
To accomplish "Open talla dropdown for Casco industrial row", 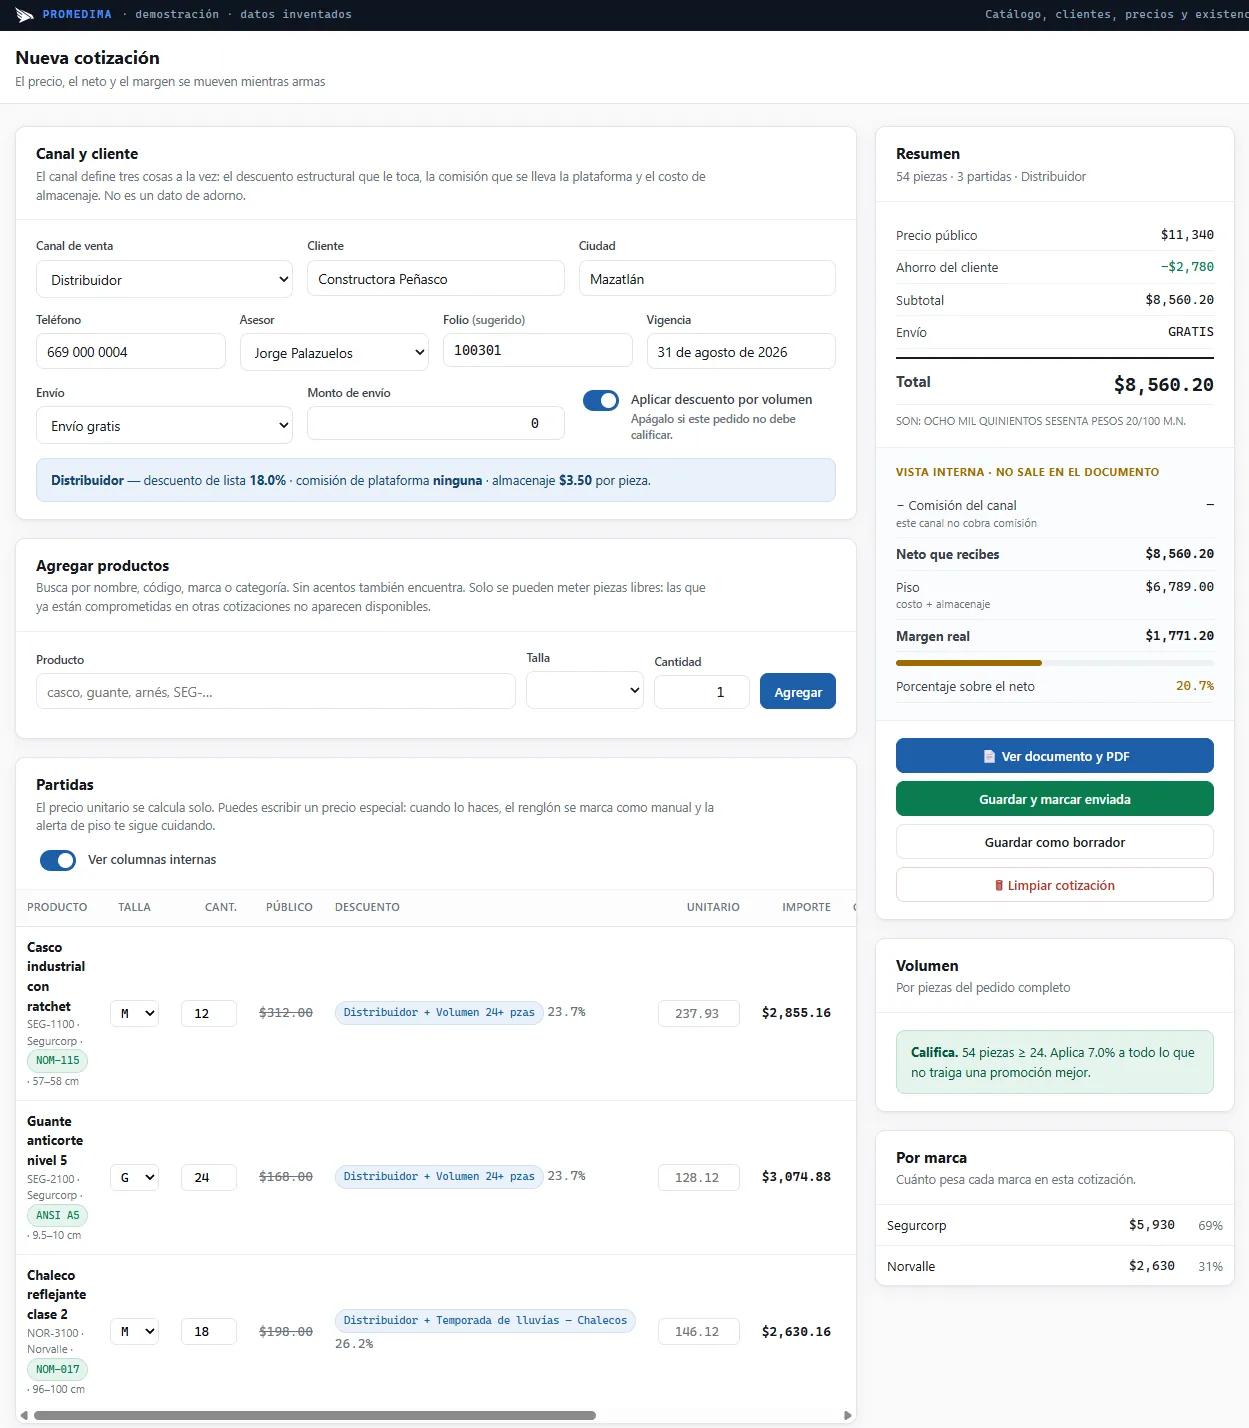I will click(x=134, y=1013).
